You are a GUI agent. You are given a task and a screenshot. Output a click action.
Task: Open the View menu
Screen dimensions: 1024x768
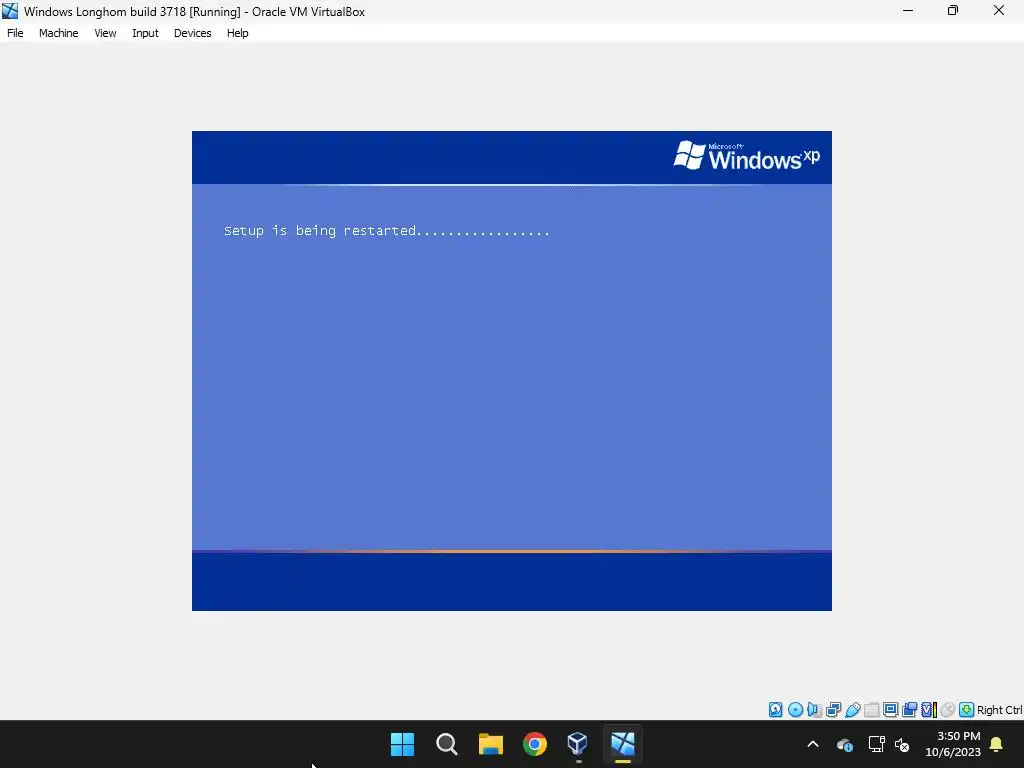tap(105, 33)
